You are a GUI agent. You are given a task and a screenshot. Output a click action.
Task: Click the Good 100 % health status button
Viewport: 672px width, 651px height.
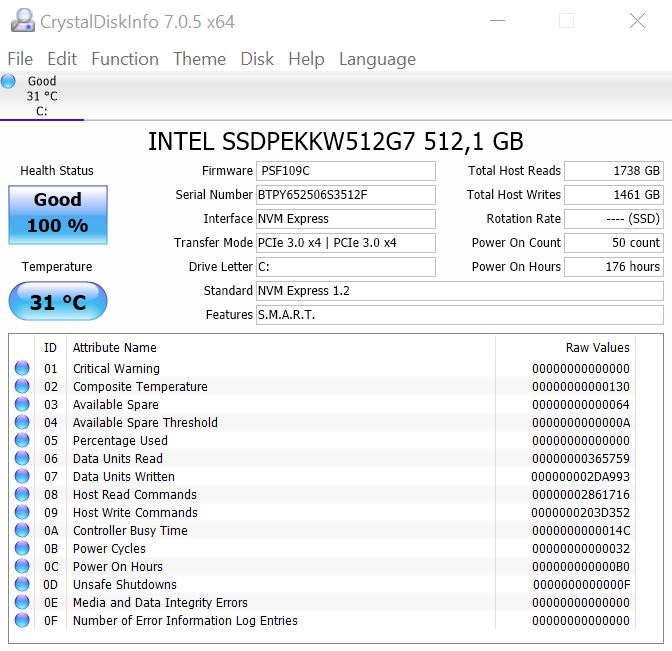tap(58, 214)
